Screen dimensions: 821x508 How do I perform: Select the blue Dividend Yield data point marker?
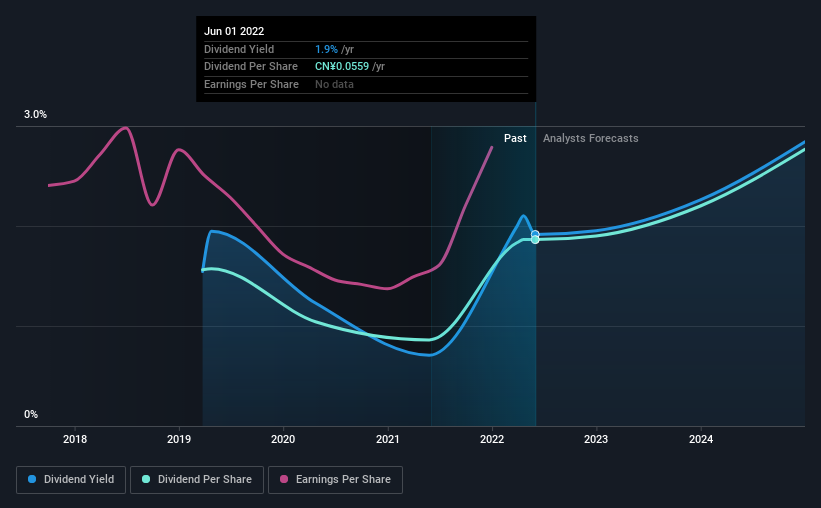click(x=535, y=234)
